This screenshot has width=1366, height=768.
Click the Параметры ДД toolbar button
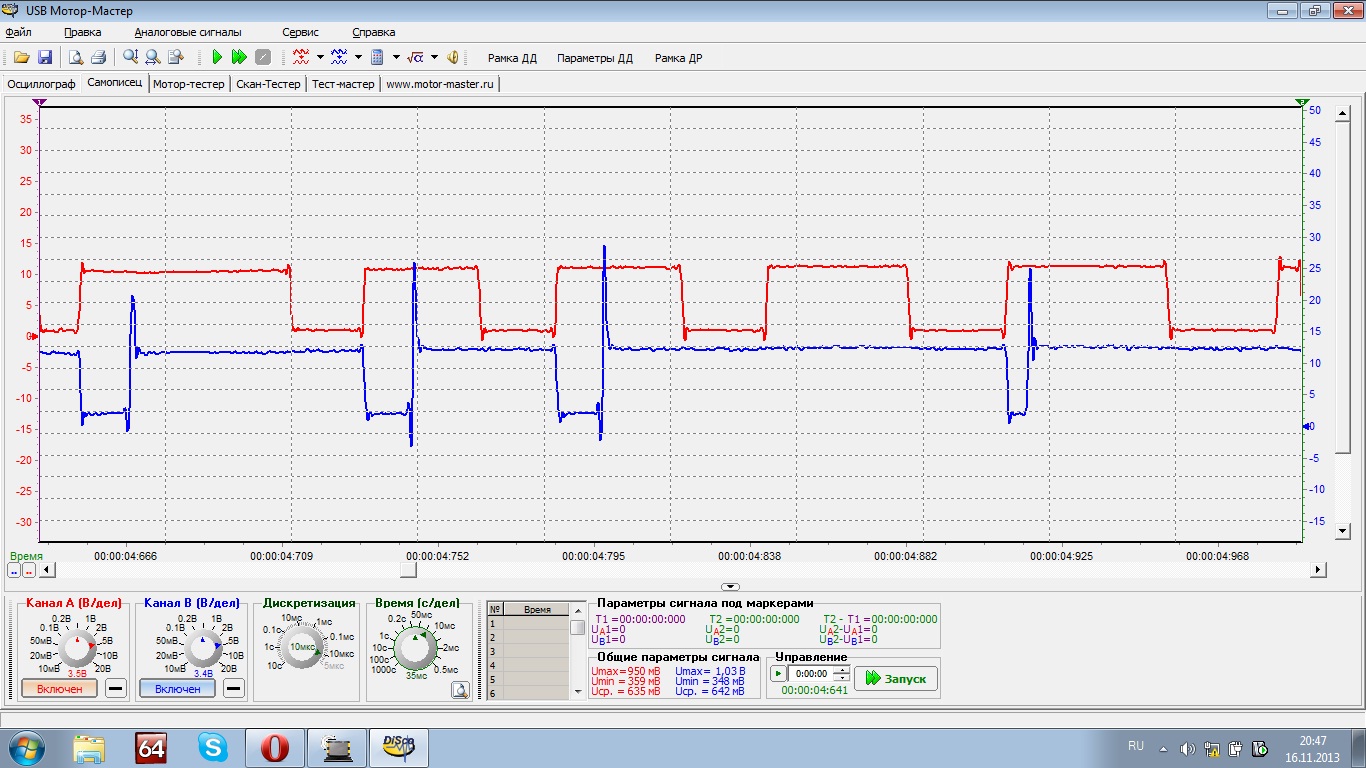(x=595, y=58)
